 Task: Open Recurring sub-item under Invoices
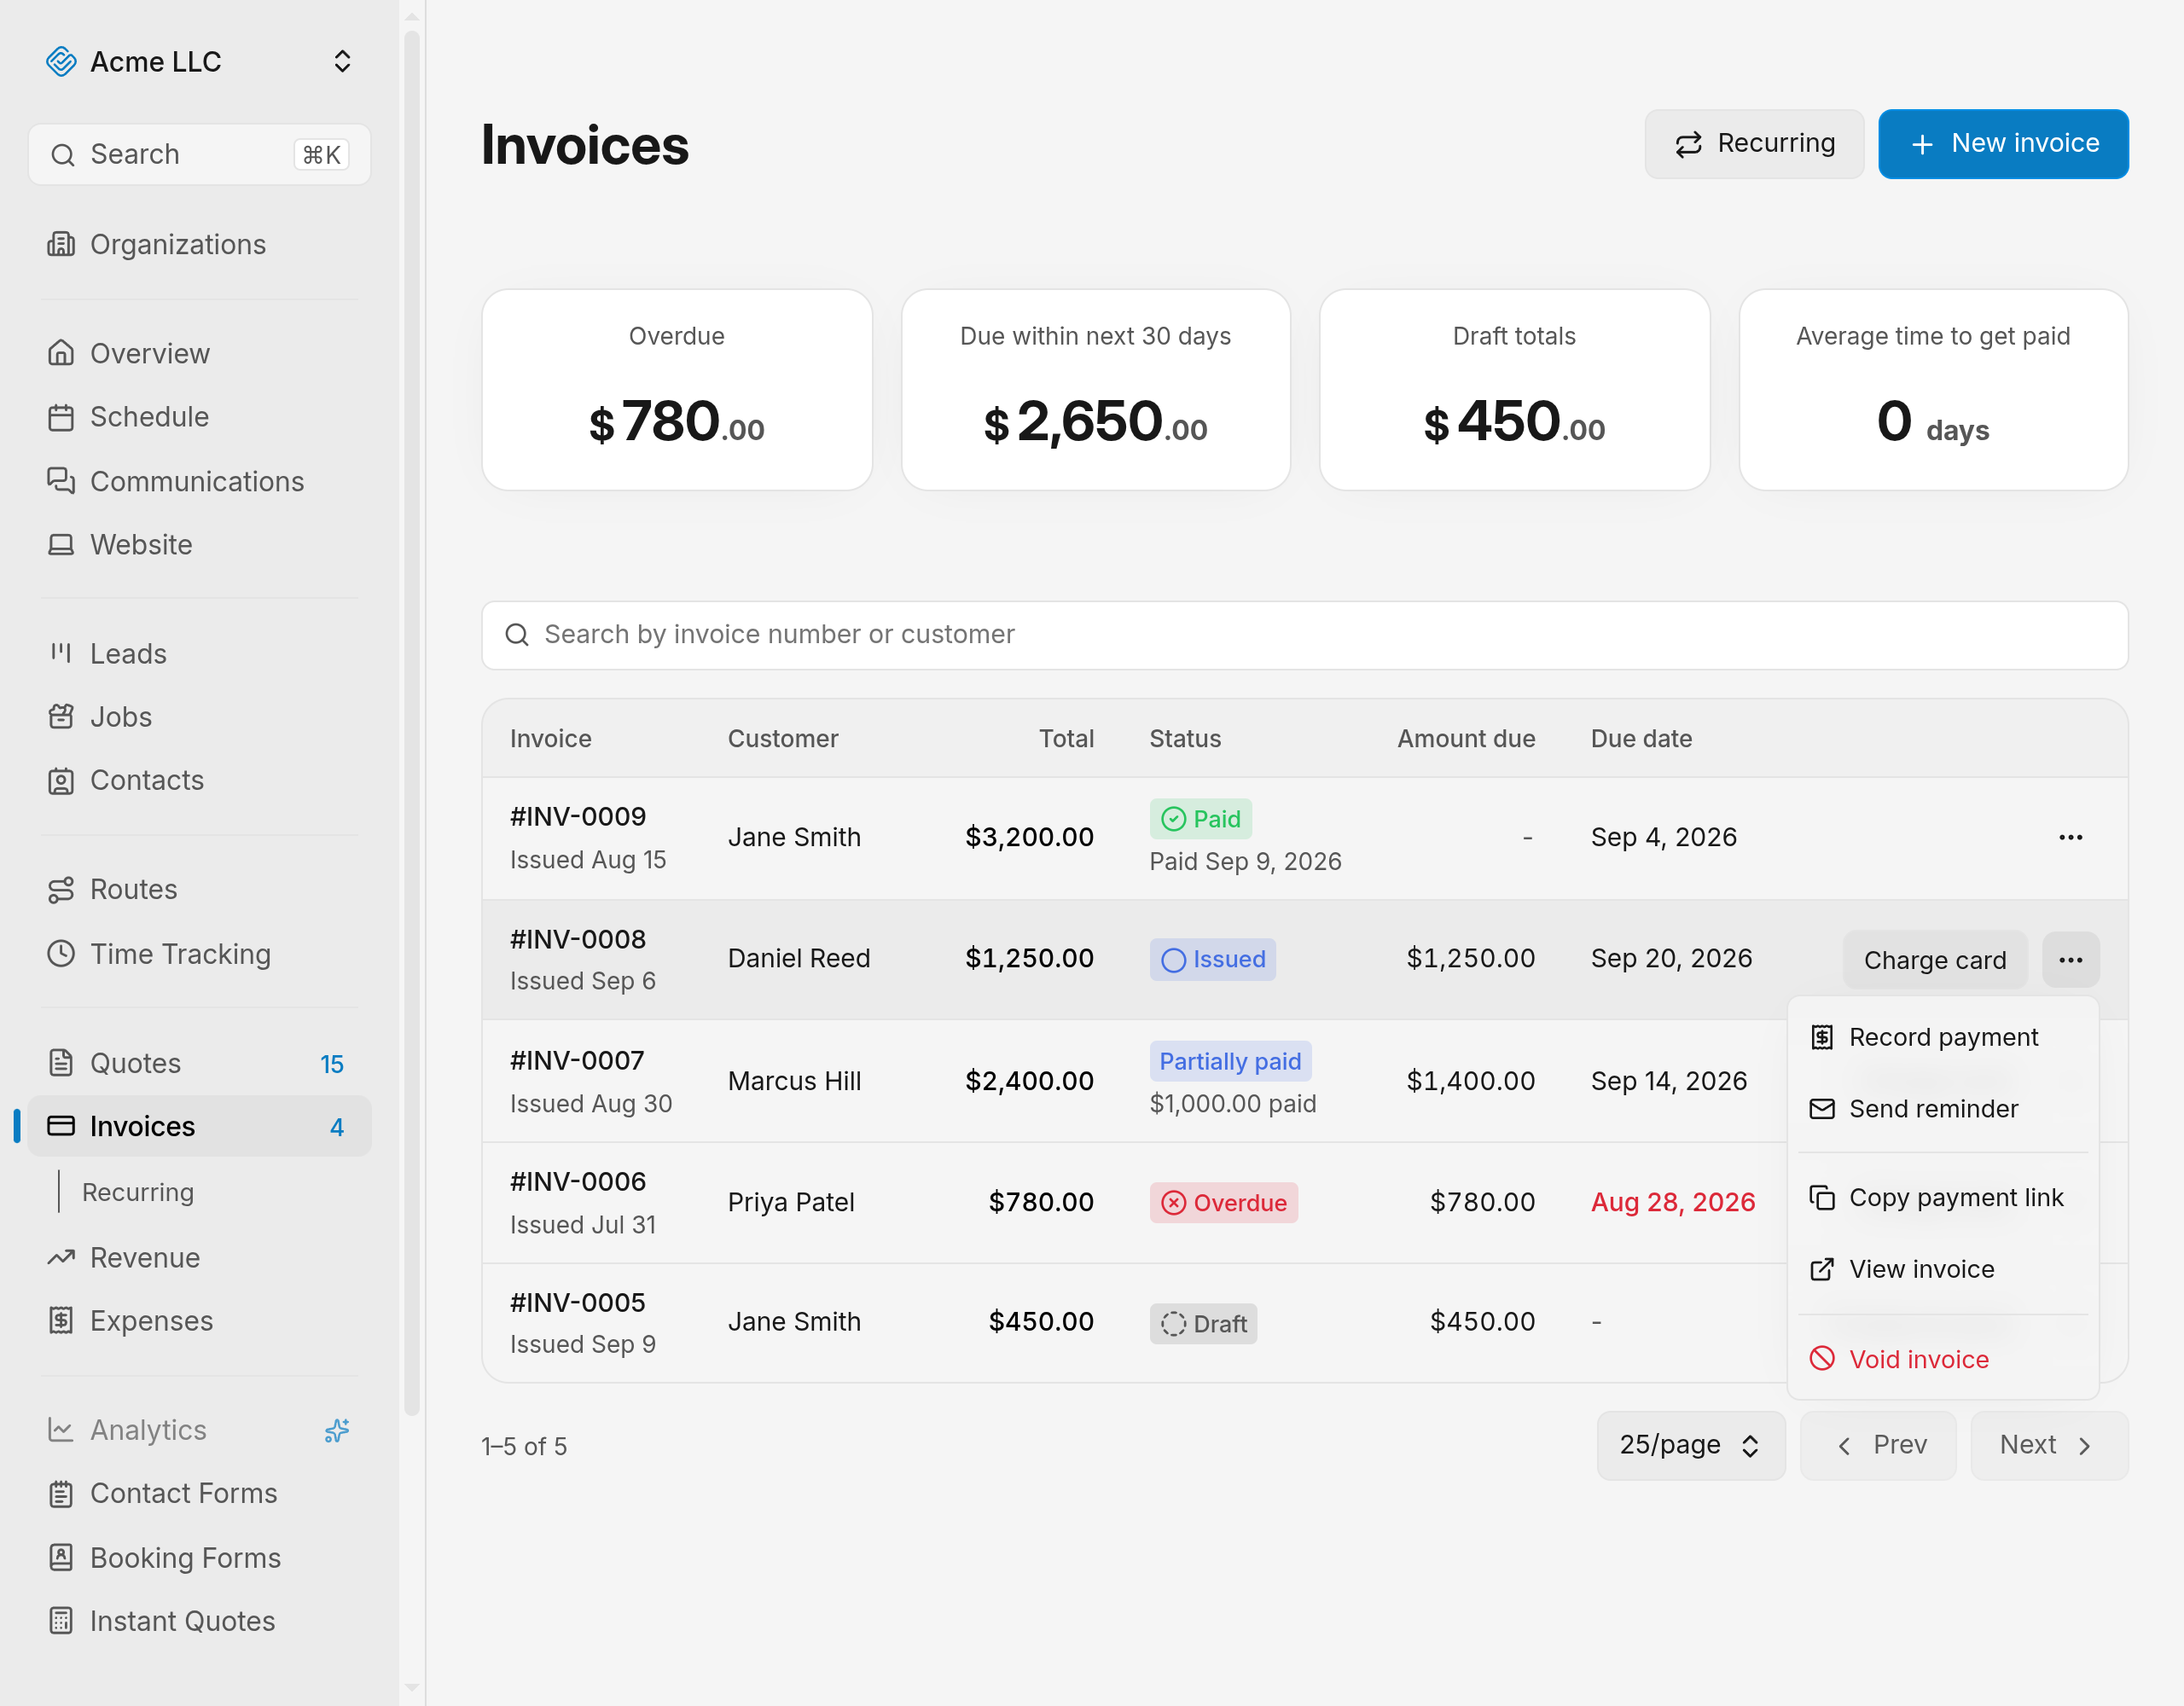pos(138,1192)
